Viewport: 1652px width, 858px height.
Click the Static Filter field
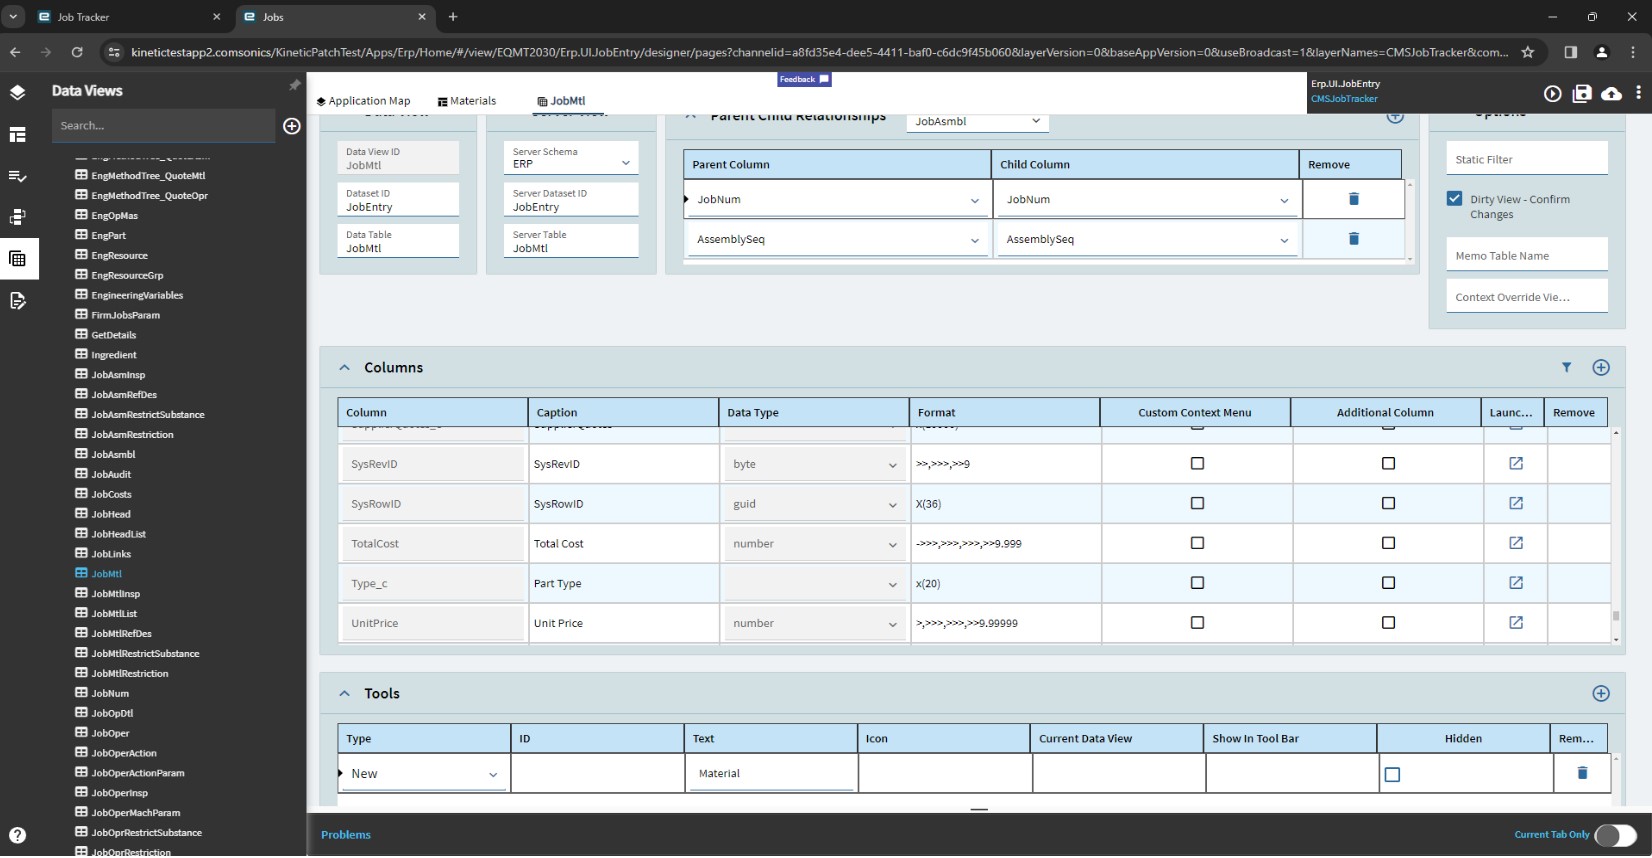pos(1525,160)
